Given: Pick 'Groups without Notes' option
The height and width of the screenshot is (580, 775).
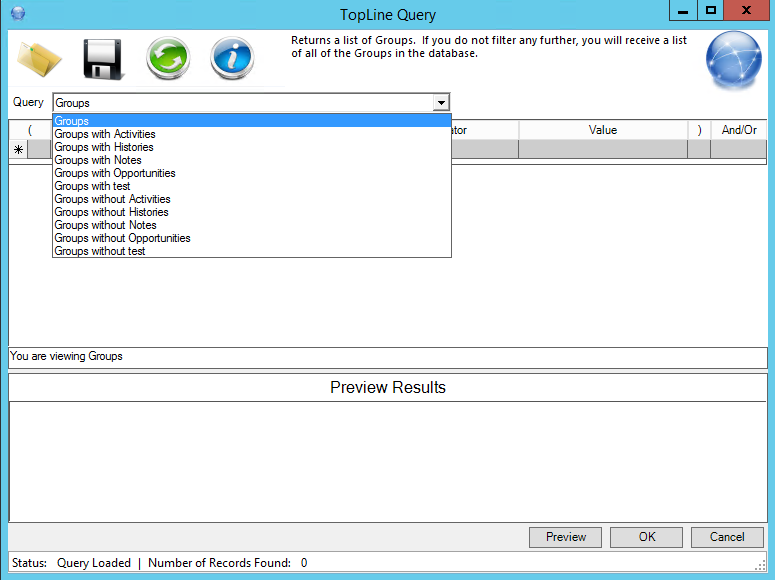Looking at the screenshot, I should pos(252,225).
